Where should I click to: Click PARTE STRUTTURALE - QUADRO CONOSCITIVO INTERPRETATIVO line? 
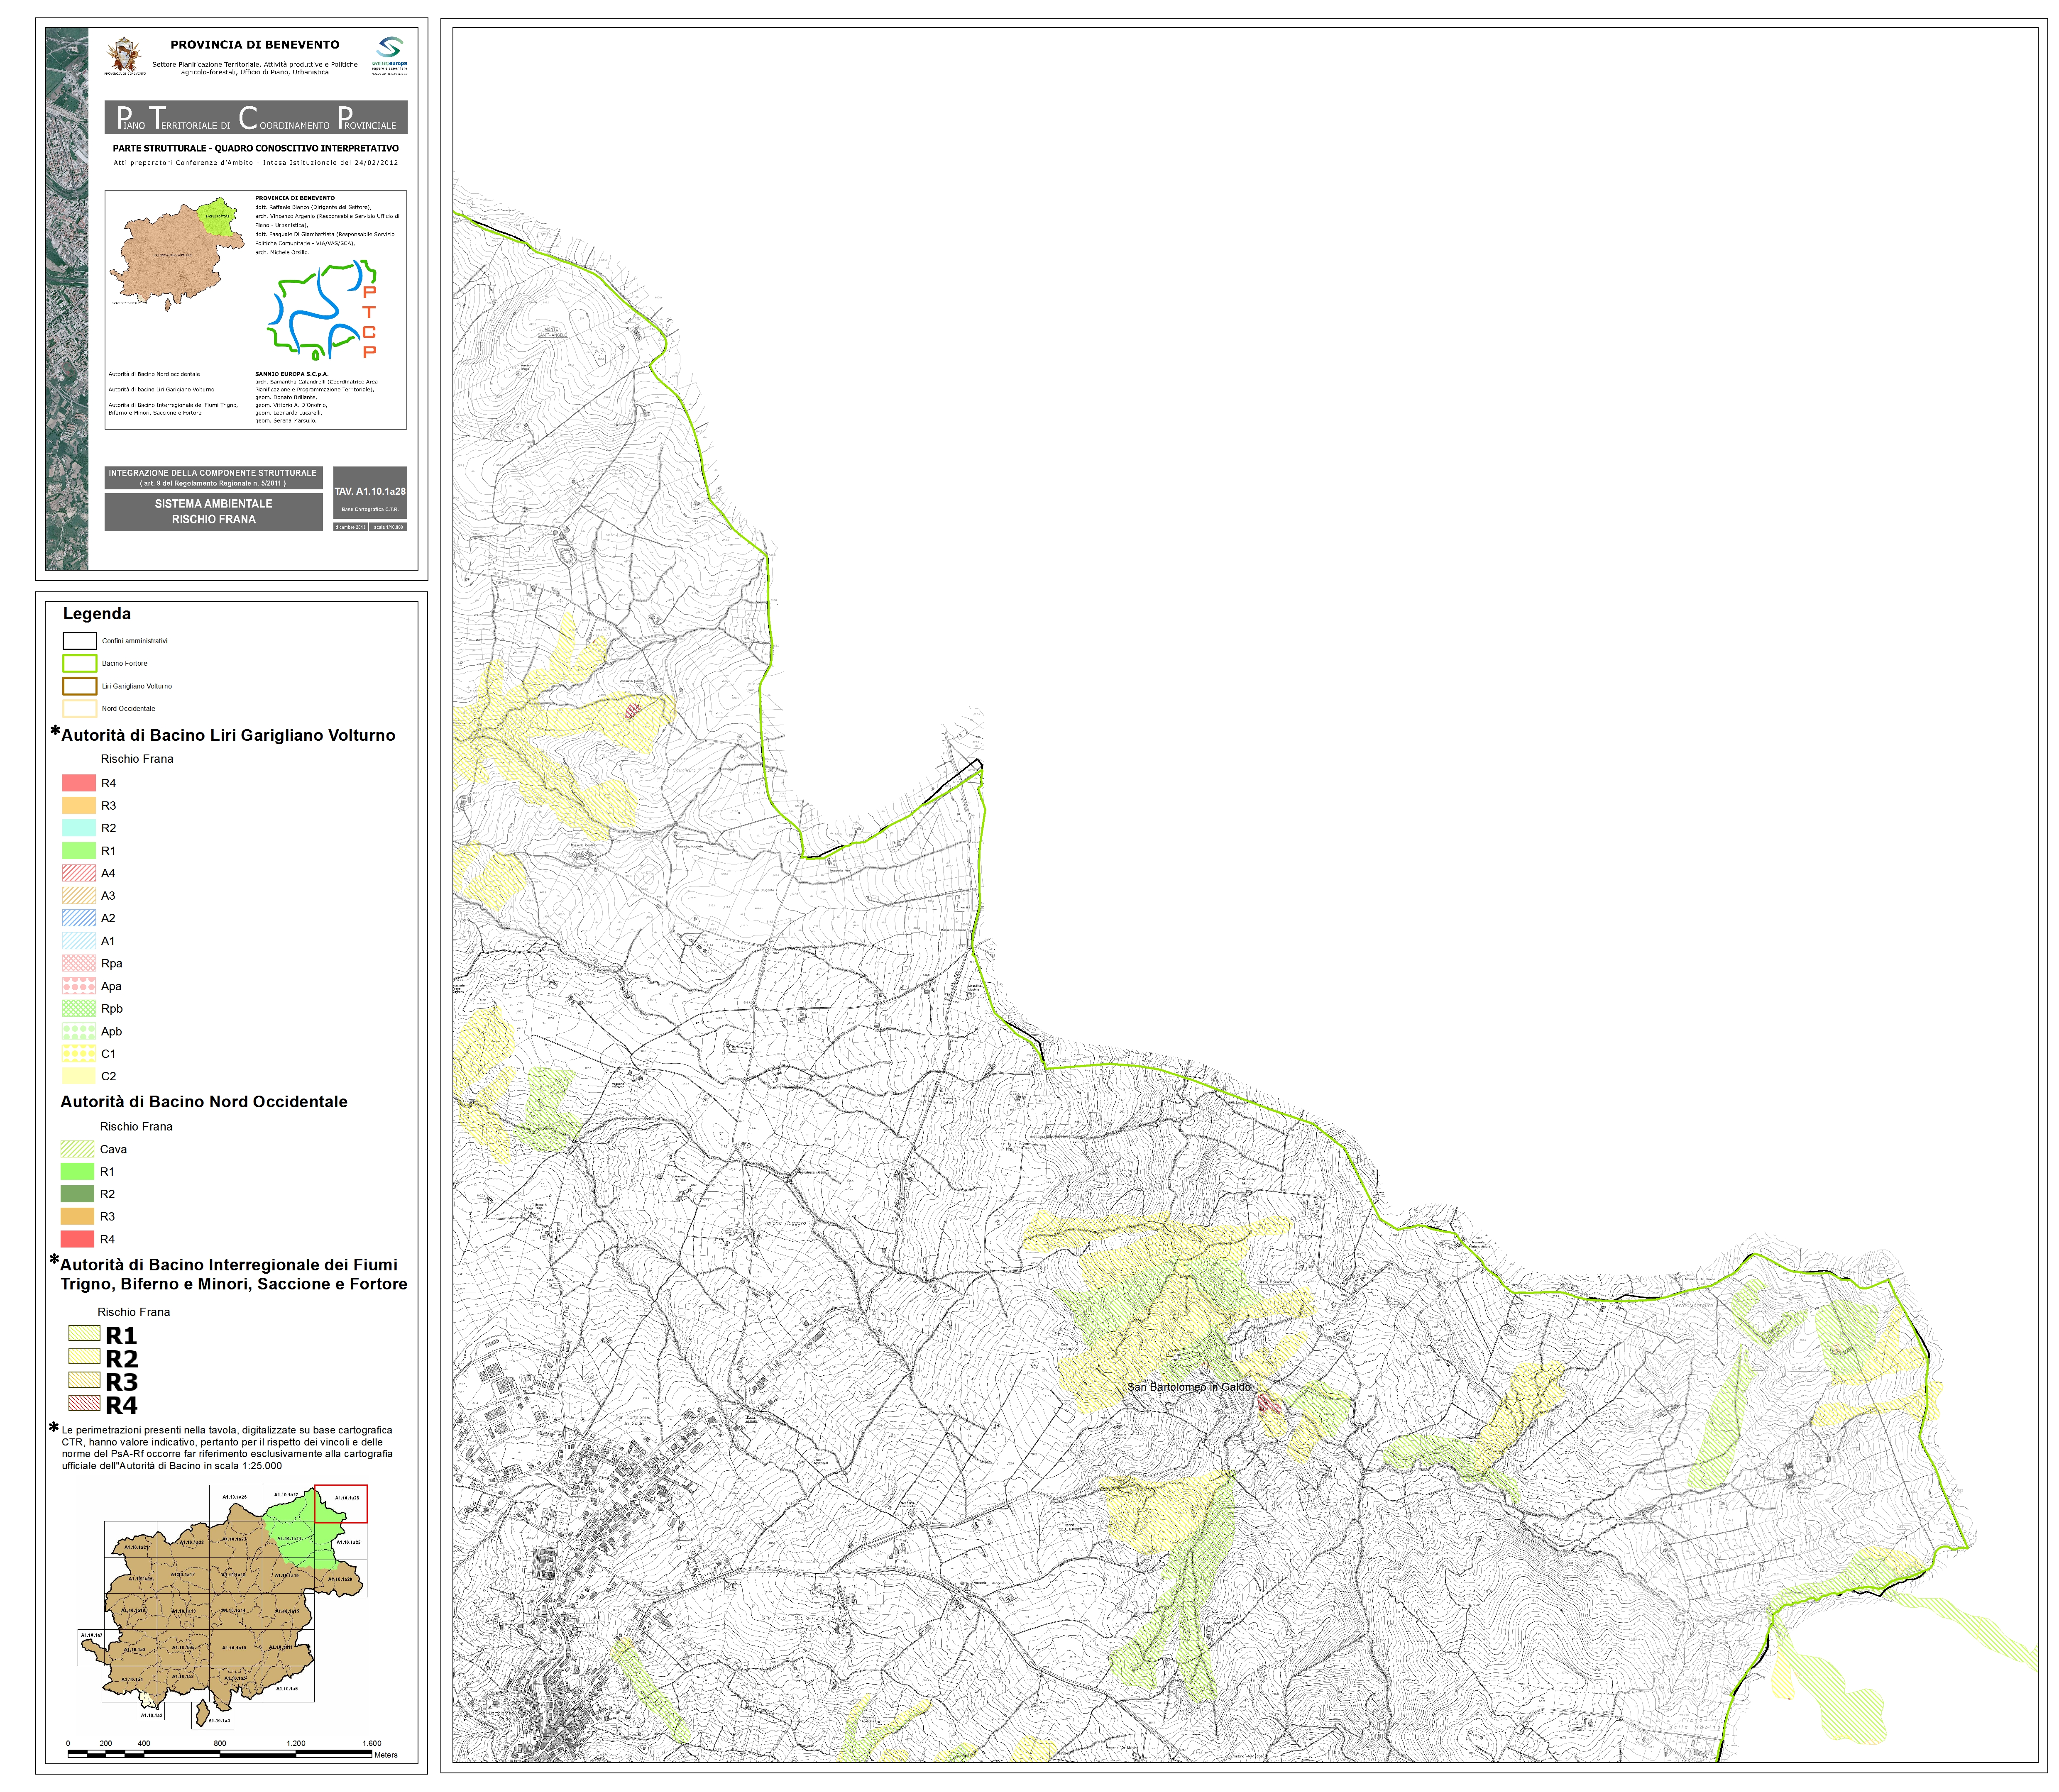point(256,148)
